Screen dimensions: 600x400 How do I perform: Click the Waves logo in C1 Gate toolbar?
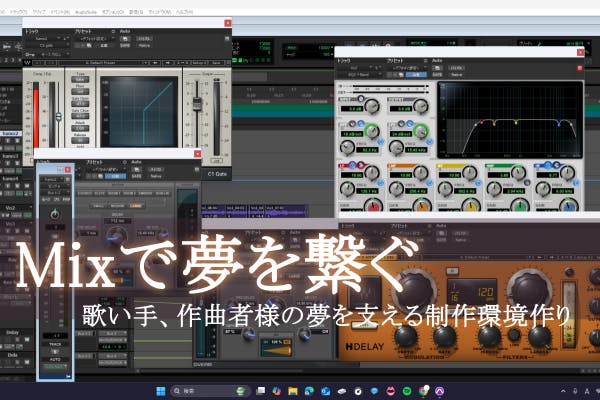(x=29, y=62)
